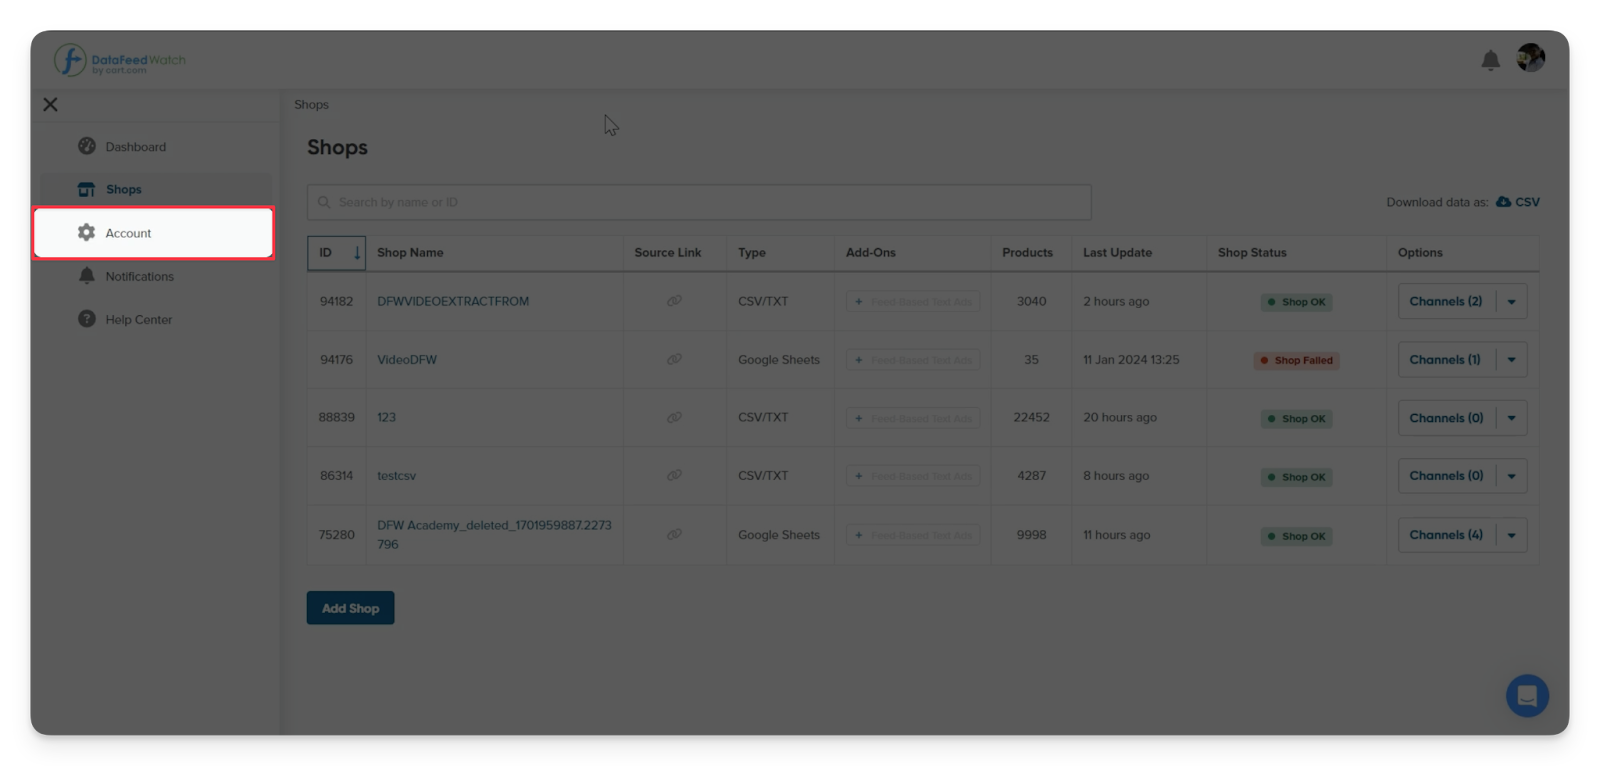The image size is (1600, 766).
Task: Click the CSV download cloud icon
Action: click(1503, 202)
